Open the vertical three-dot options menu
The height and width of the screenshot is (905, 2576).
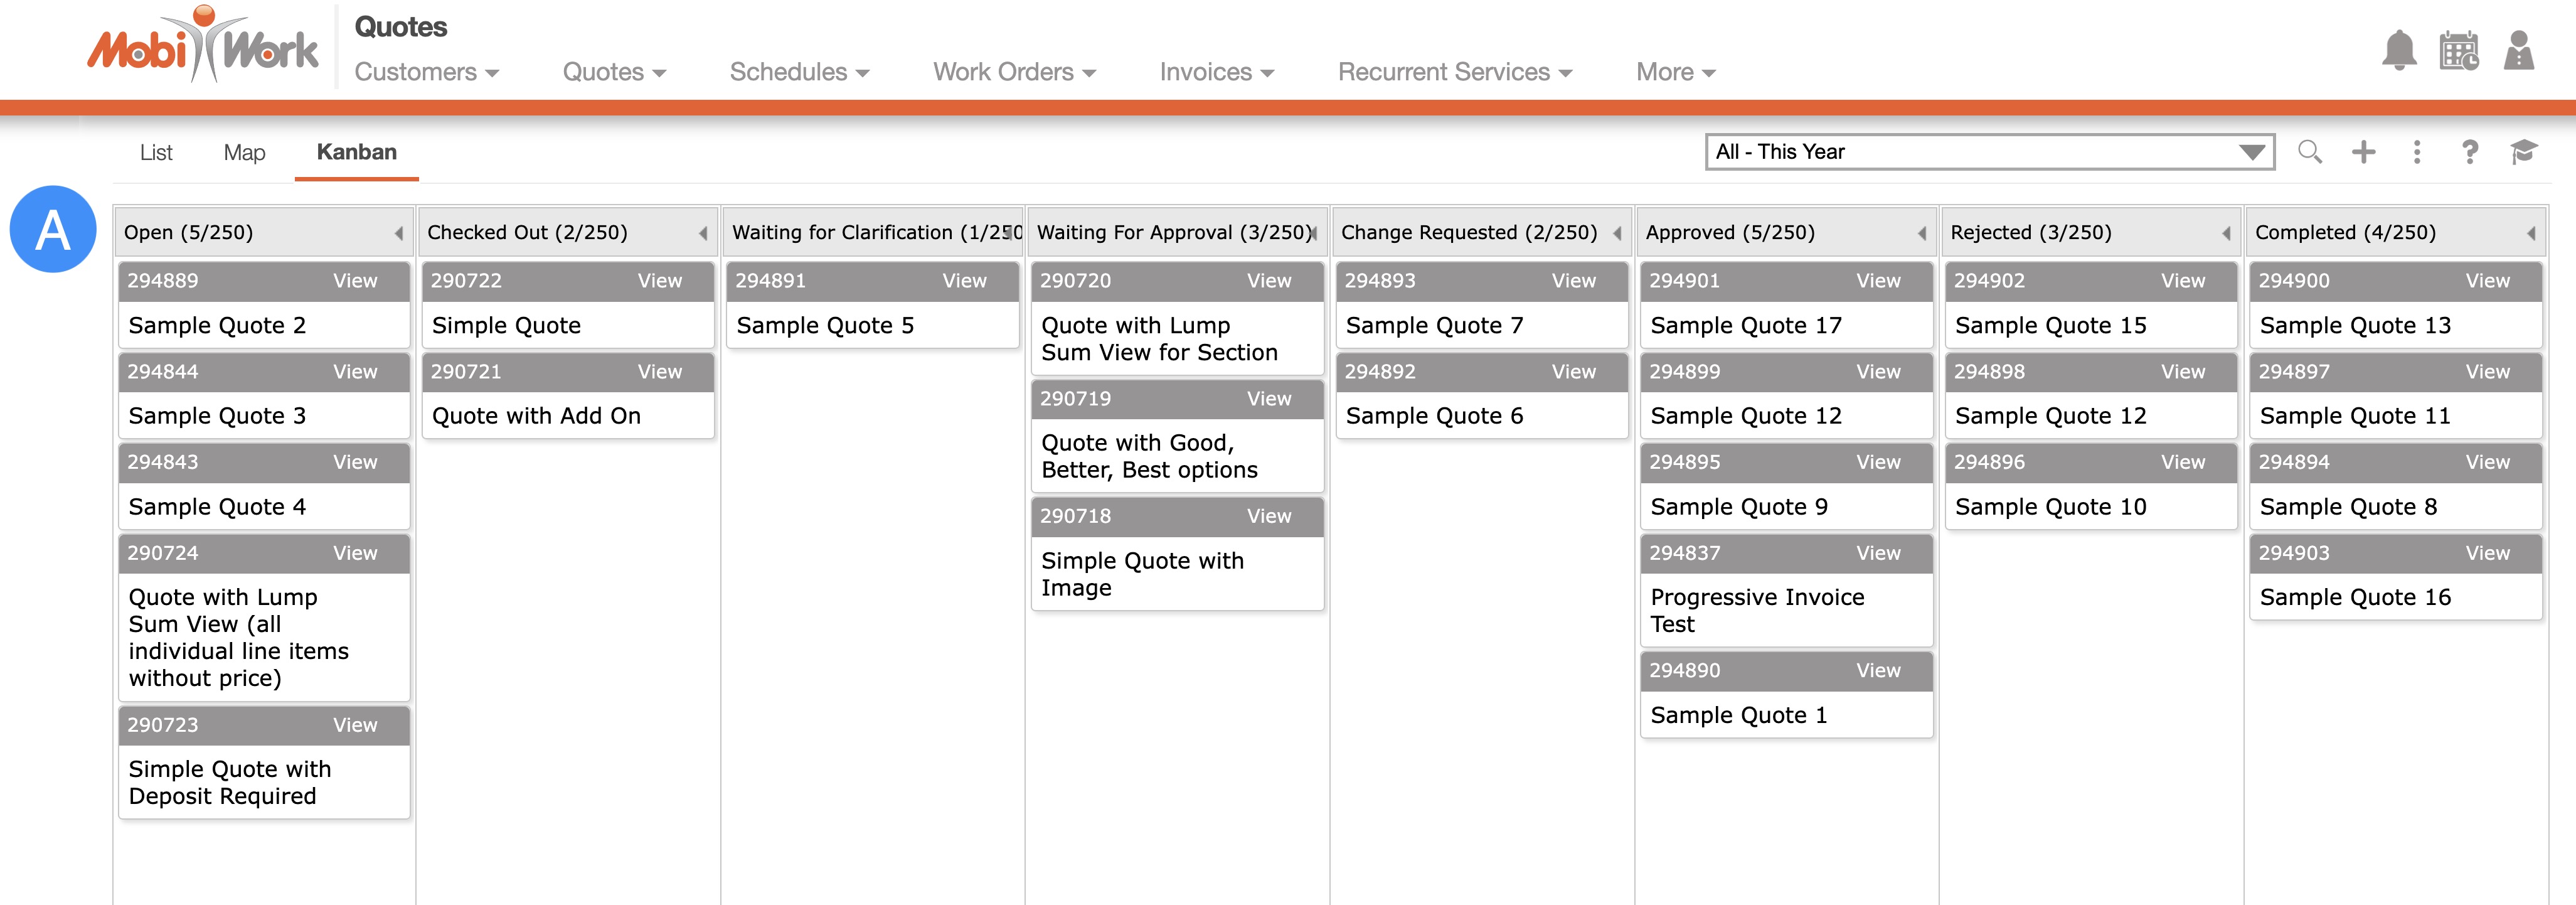click(2416, 152)
